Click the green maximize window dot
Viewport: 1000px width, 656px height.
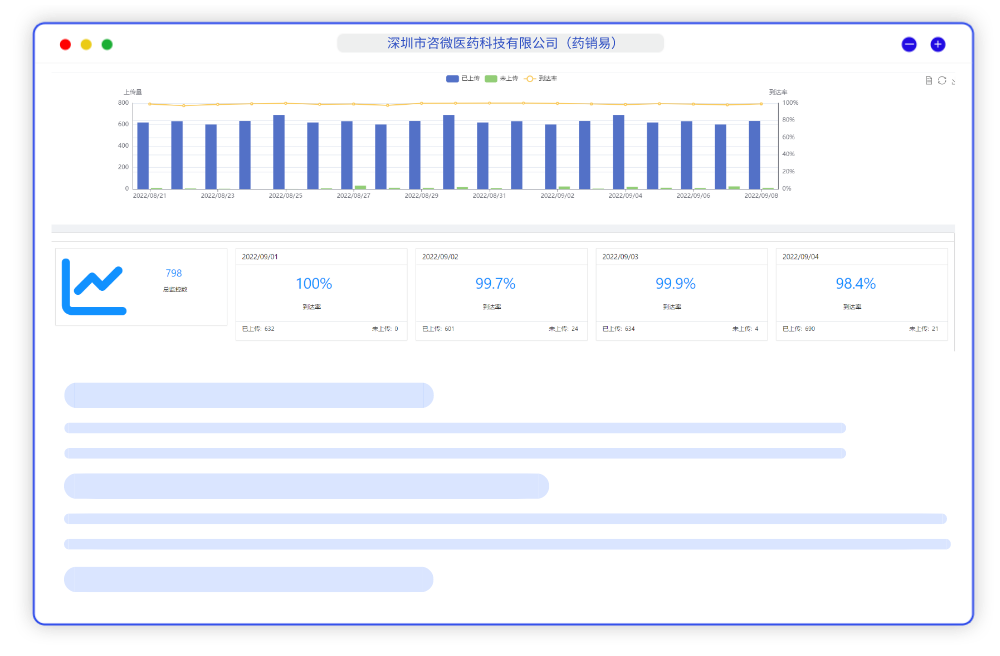(107, 44)
